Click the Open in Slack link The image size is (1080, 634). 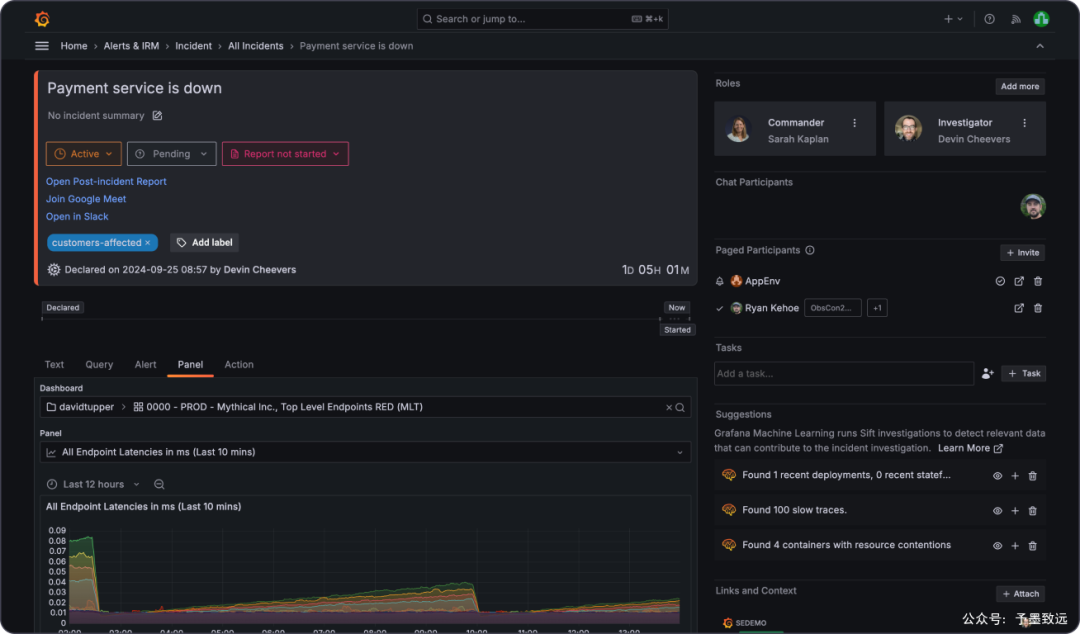click(x=77, y=216)
